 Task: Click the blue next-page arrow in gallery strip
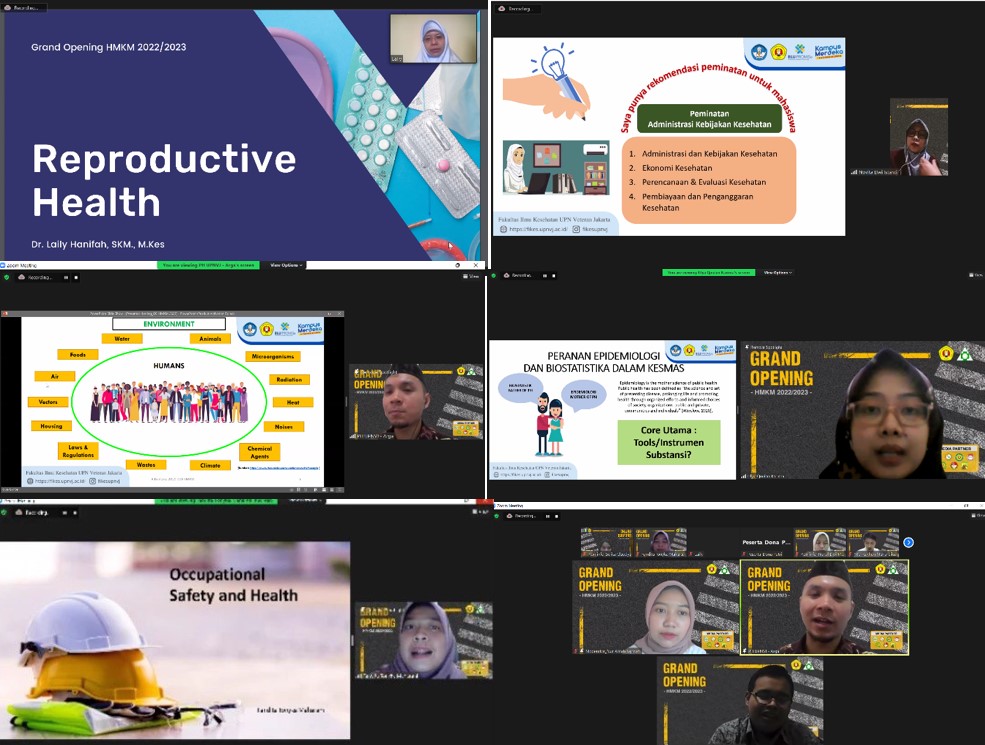pyautogui.click(x=908, y=543)
